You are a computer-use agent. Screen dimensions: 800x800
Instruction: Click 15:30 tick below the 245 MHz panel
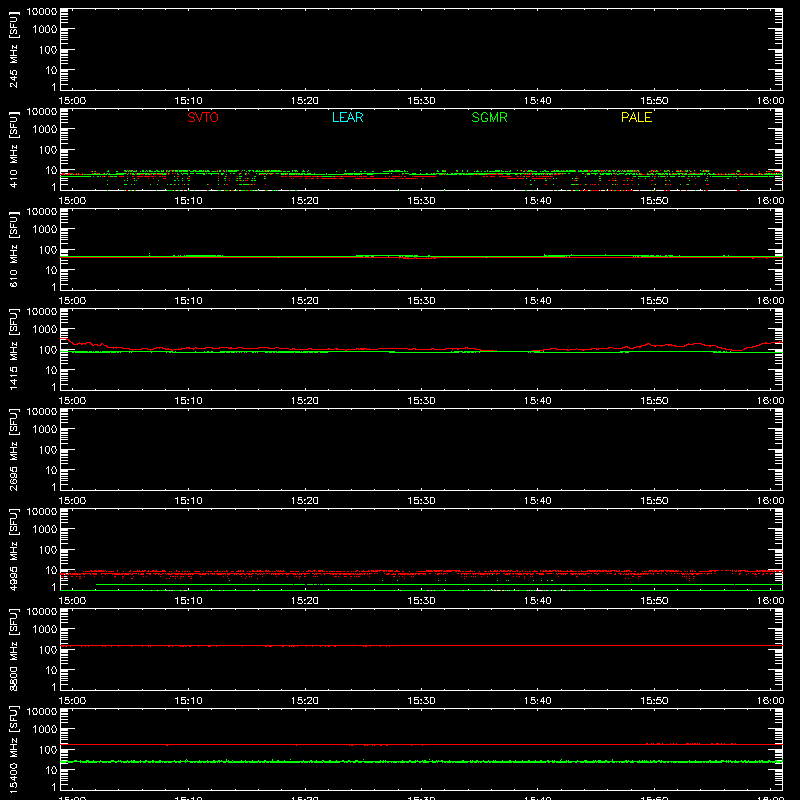(x=421, y=101)
